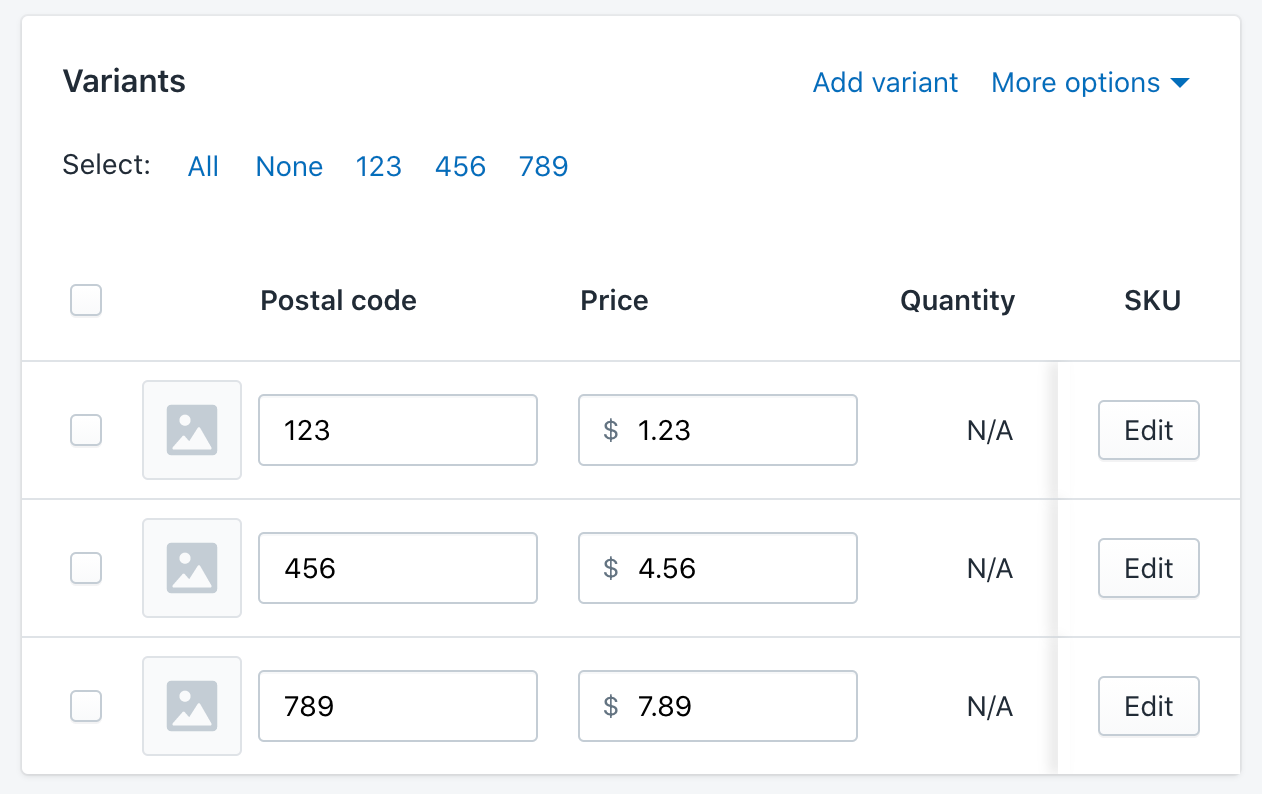Select All variants link

(x=203, y=166)
